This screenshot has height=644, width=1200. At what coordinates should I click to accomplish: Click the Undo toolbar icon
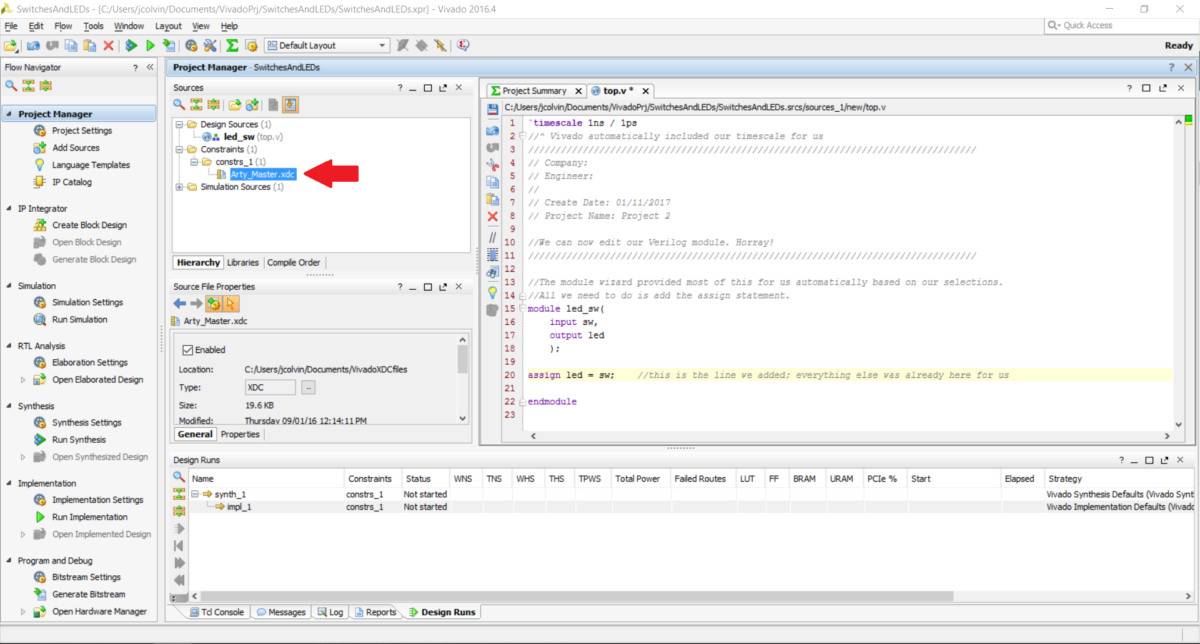(x=34, y=45)
